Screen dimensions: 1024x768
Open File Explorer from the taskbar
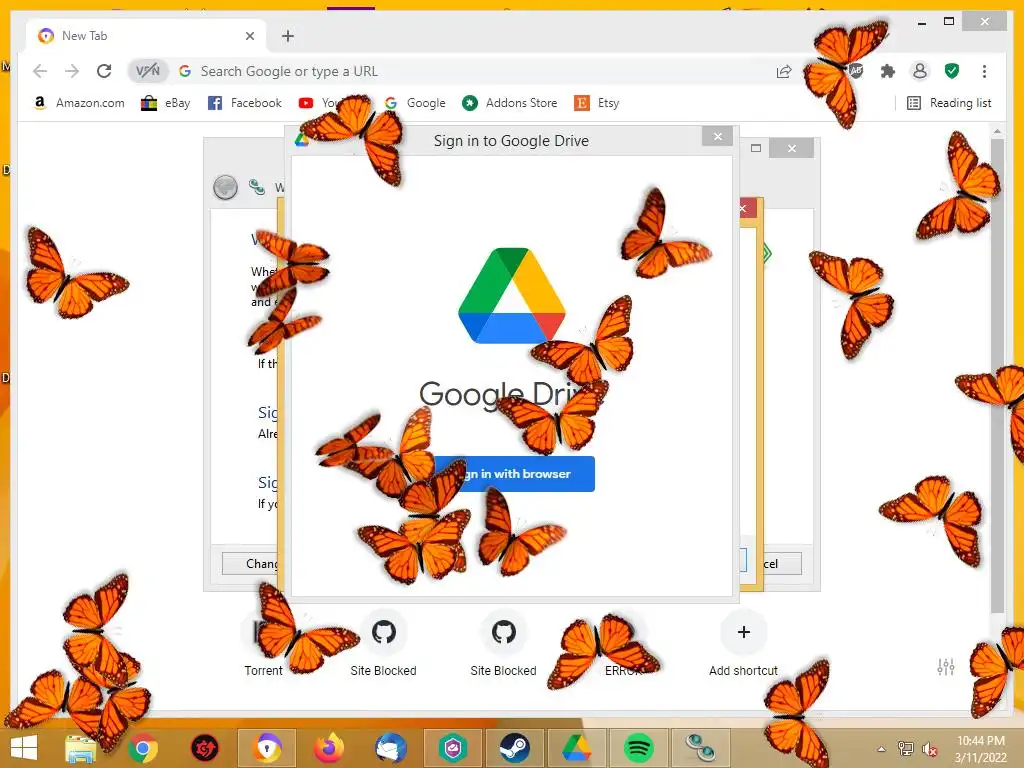tap(81, 748)
